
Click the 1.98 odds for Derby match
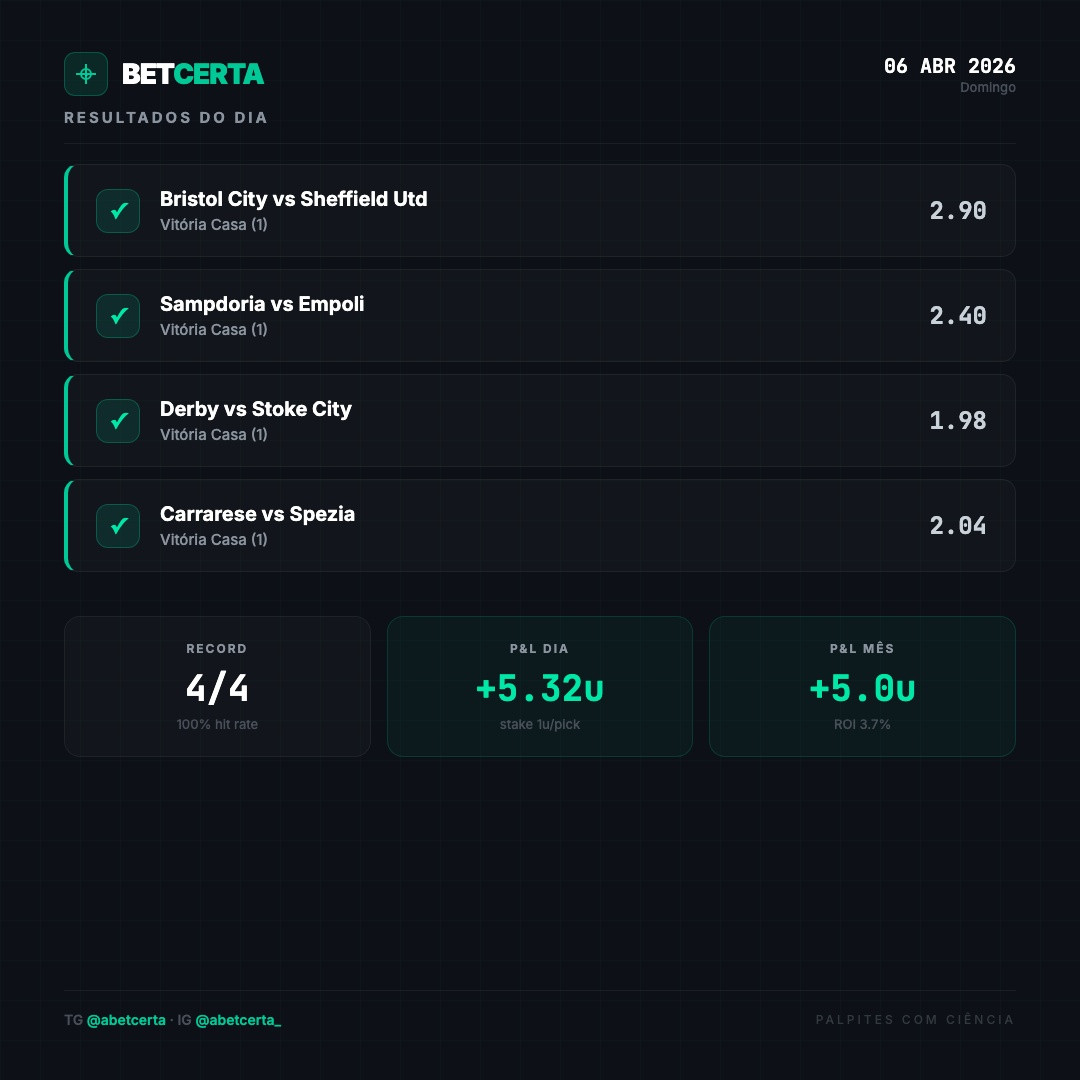tap(957, 421)
